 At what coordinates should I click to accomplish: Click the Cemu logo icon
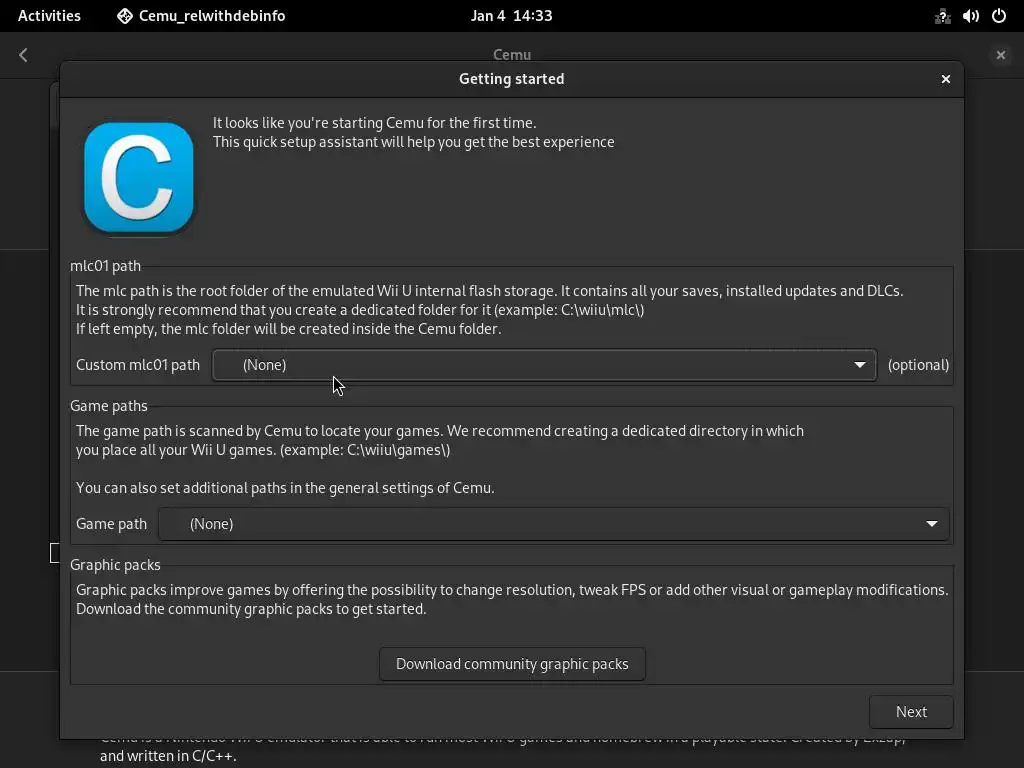point(138,177)
